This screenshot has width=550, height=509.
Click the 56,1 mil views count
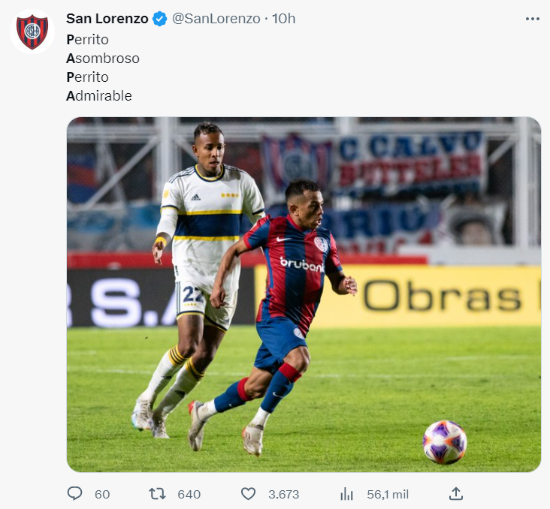point(388,495)
